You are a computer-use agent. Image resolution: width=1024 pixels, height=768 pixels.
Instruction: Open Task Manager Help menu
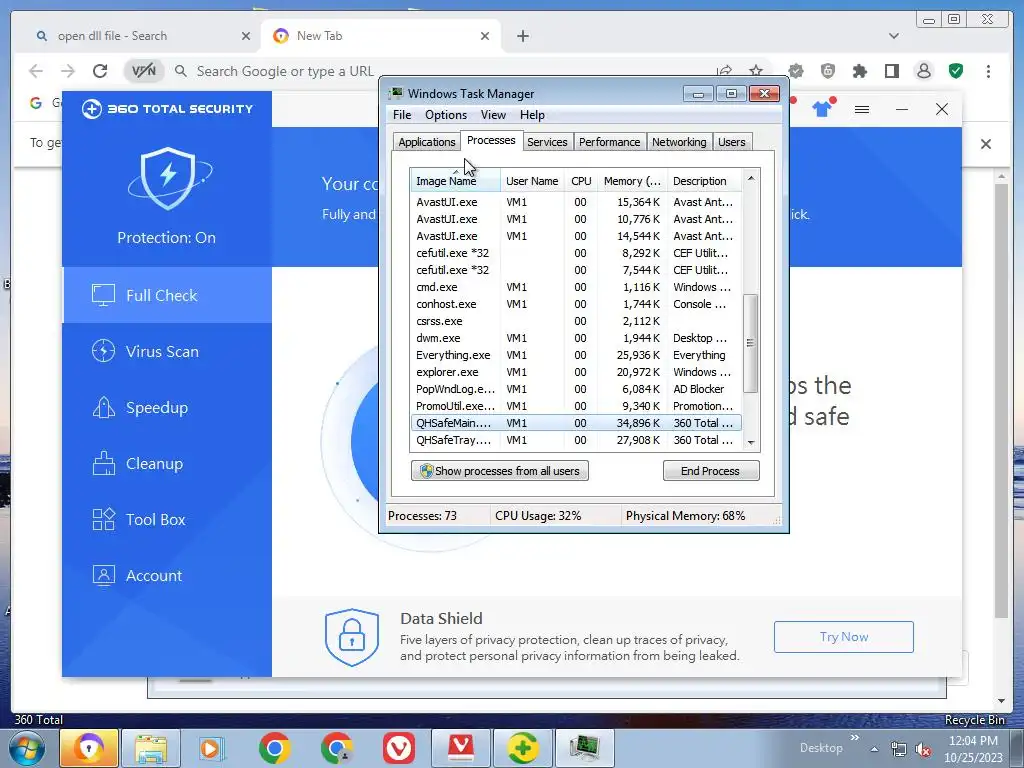[x=532, y=115]
